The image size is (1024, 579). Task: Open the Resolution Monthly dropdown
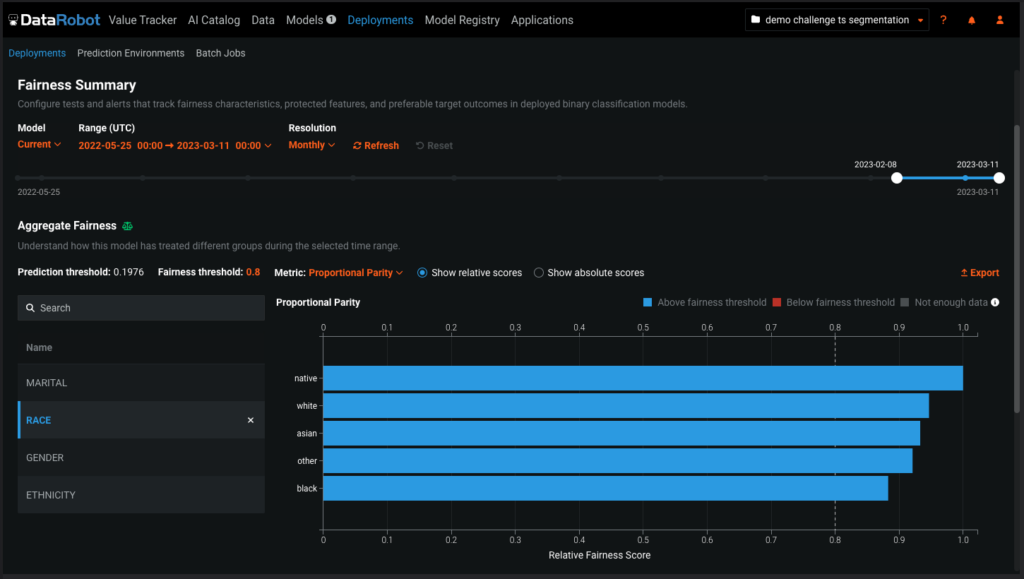pos(312,145)
